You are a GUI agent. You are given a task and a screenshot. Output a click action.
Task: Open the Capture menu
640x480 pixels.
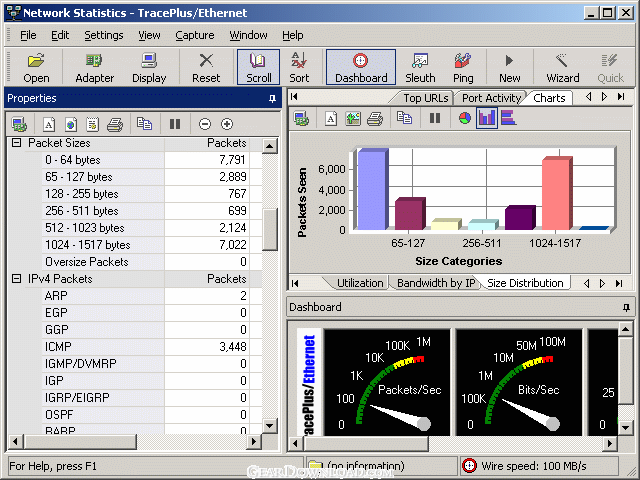195,36
